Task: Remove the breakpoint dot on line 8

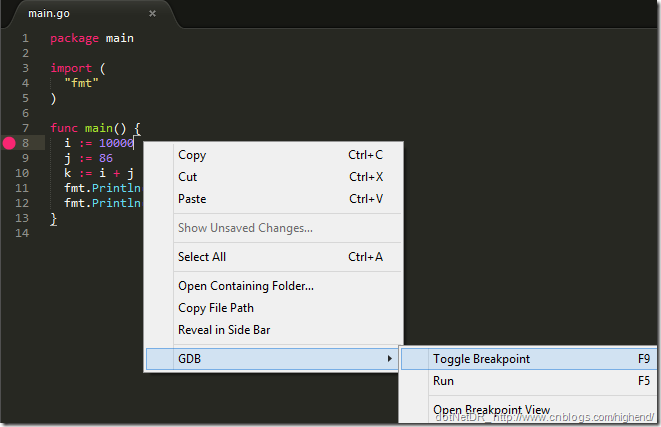Action: [x=9, y=143]
